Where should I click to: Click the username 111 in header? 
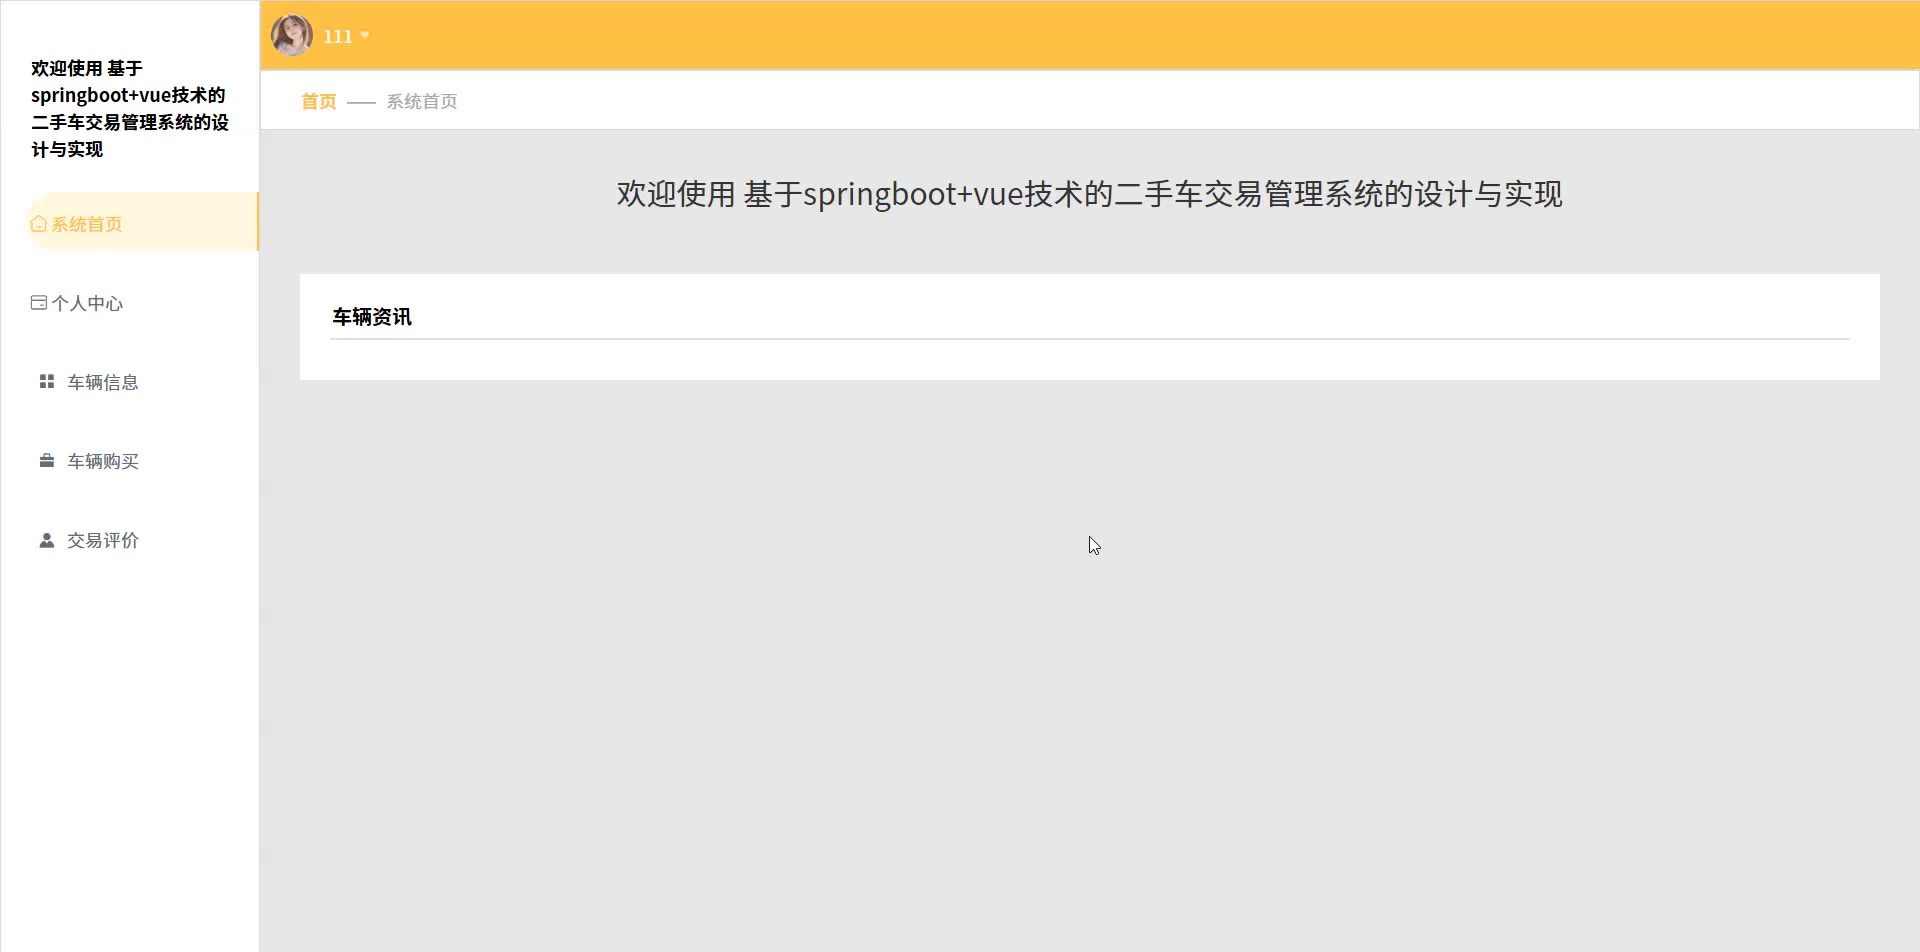338,36
